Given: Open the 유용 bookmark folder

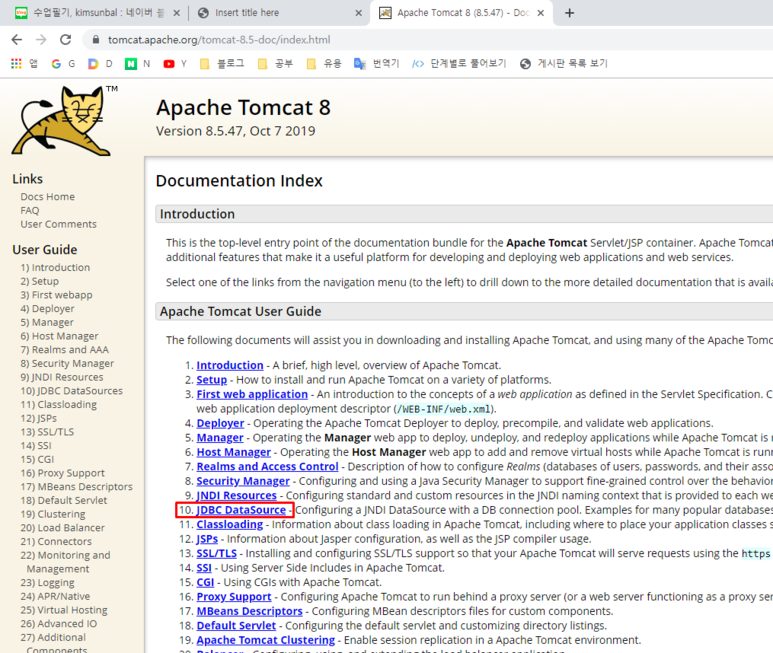Looking at the screenshot, I should [x=324, y=64].
